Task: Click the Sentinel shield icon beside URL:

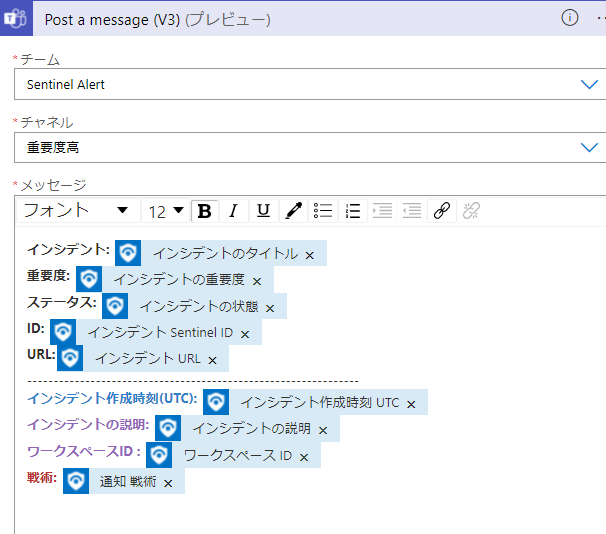Action: (70, 358)
